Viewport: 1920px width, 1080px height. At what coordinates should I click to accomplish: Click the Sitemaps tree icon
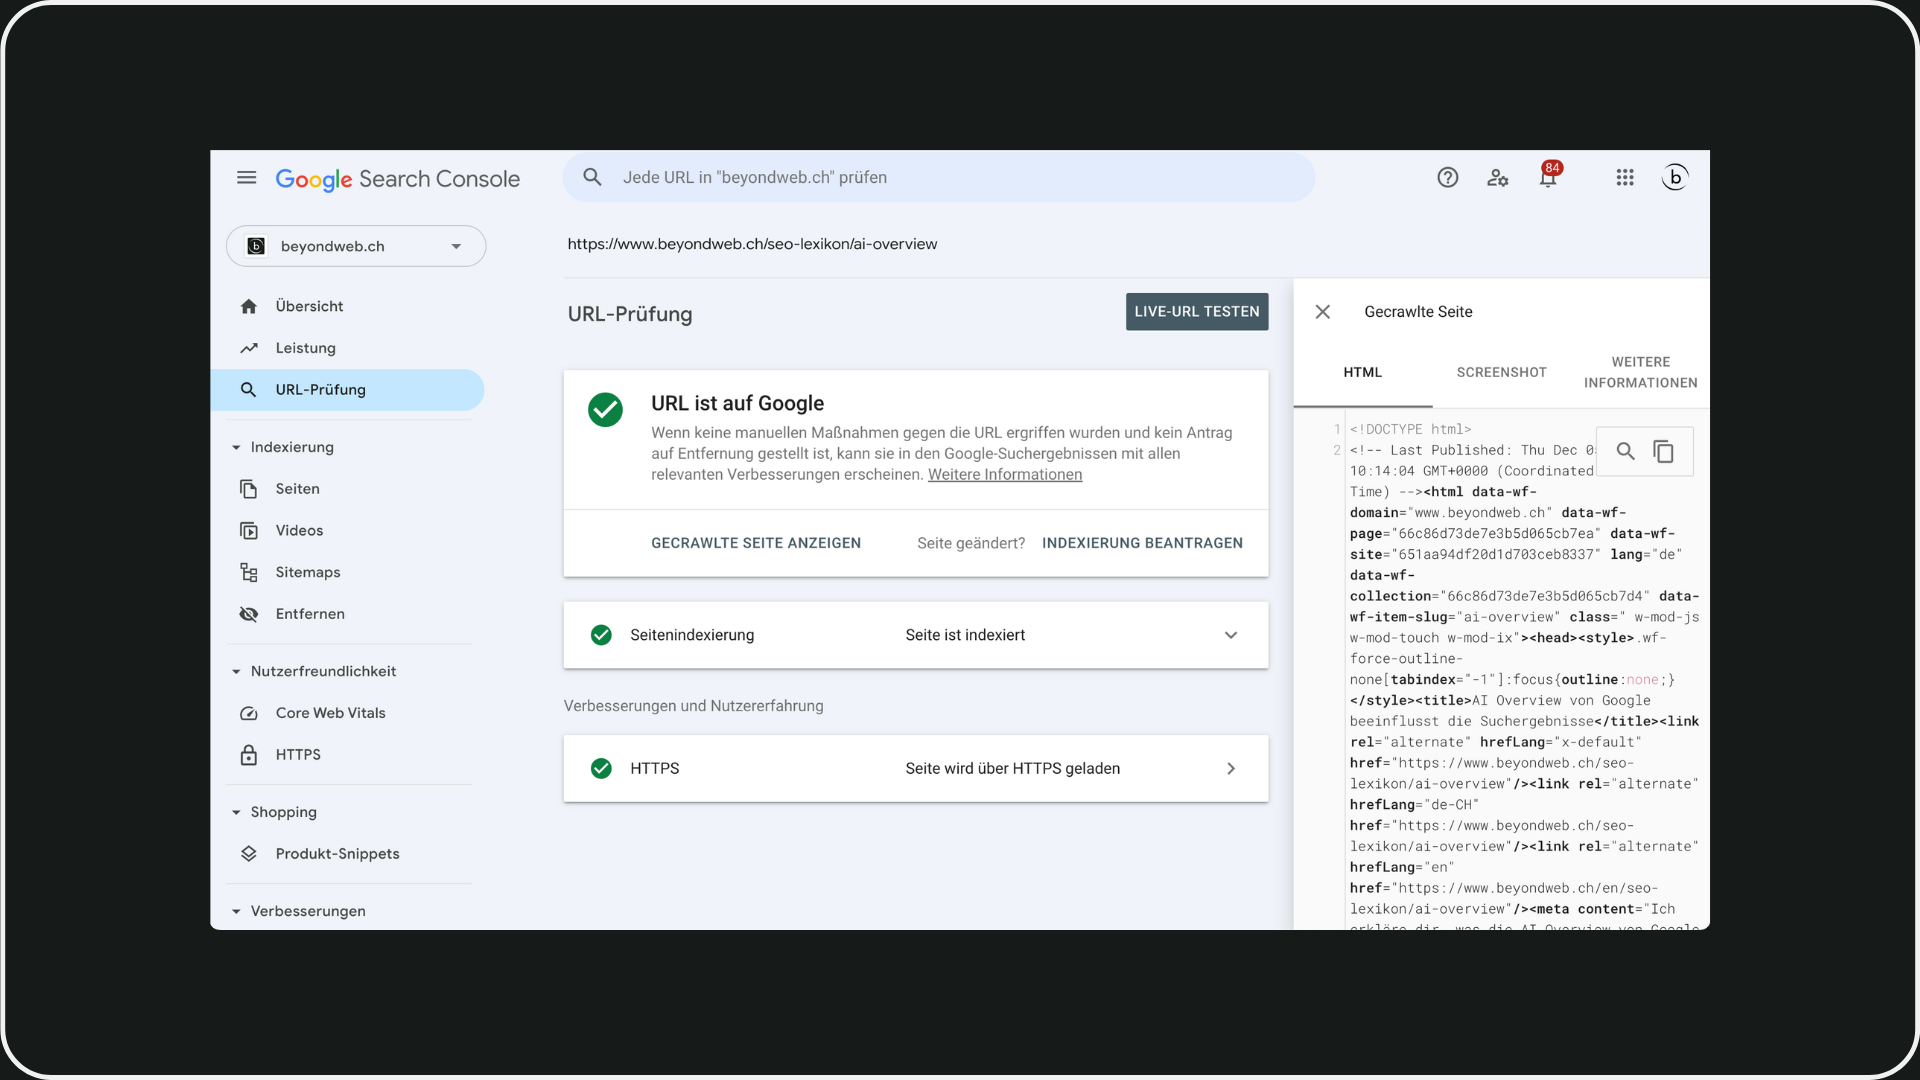click(x=249, y=572)
